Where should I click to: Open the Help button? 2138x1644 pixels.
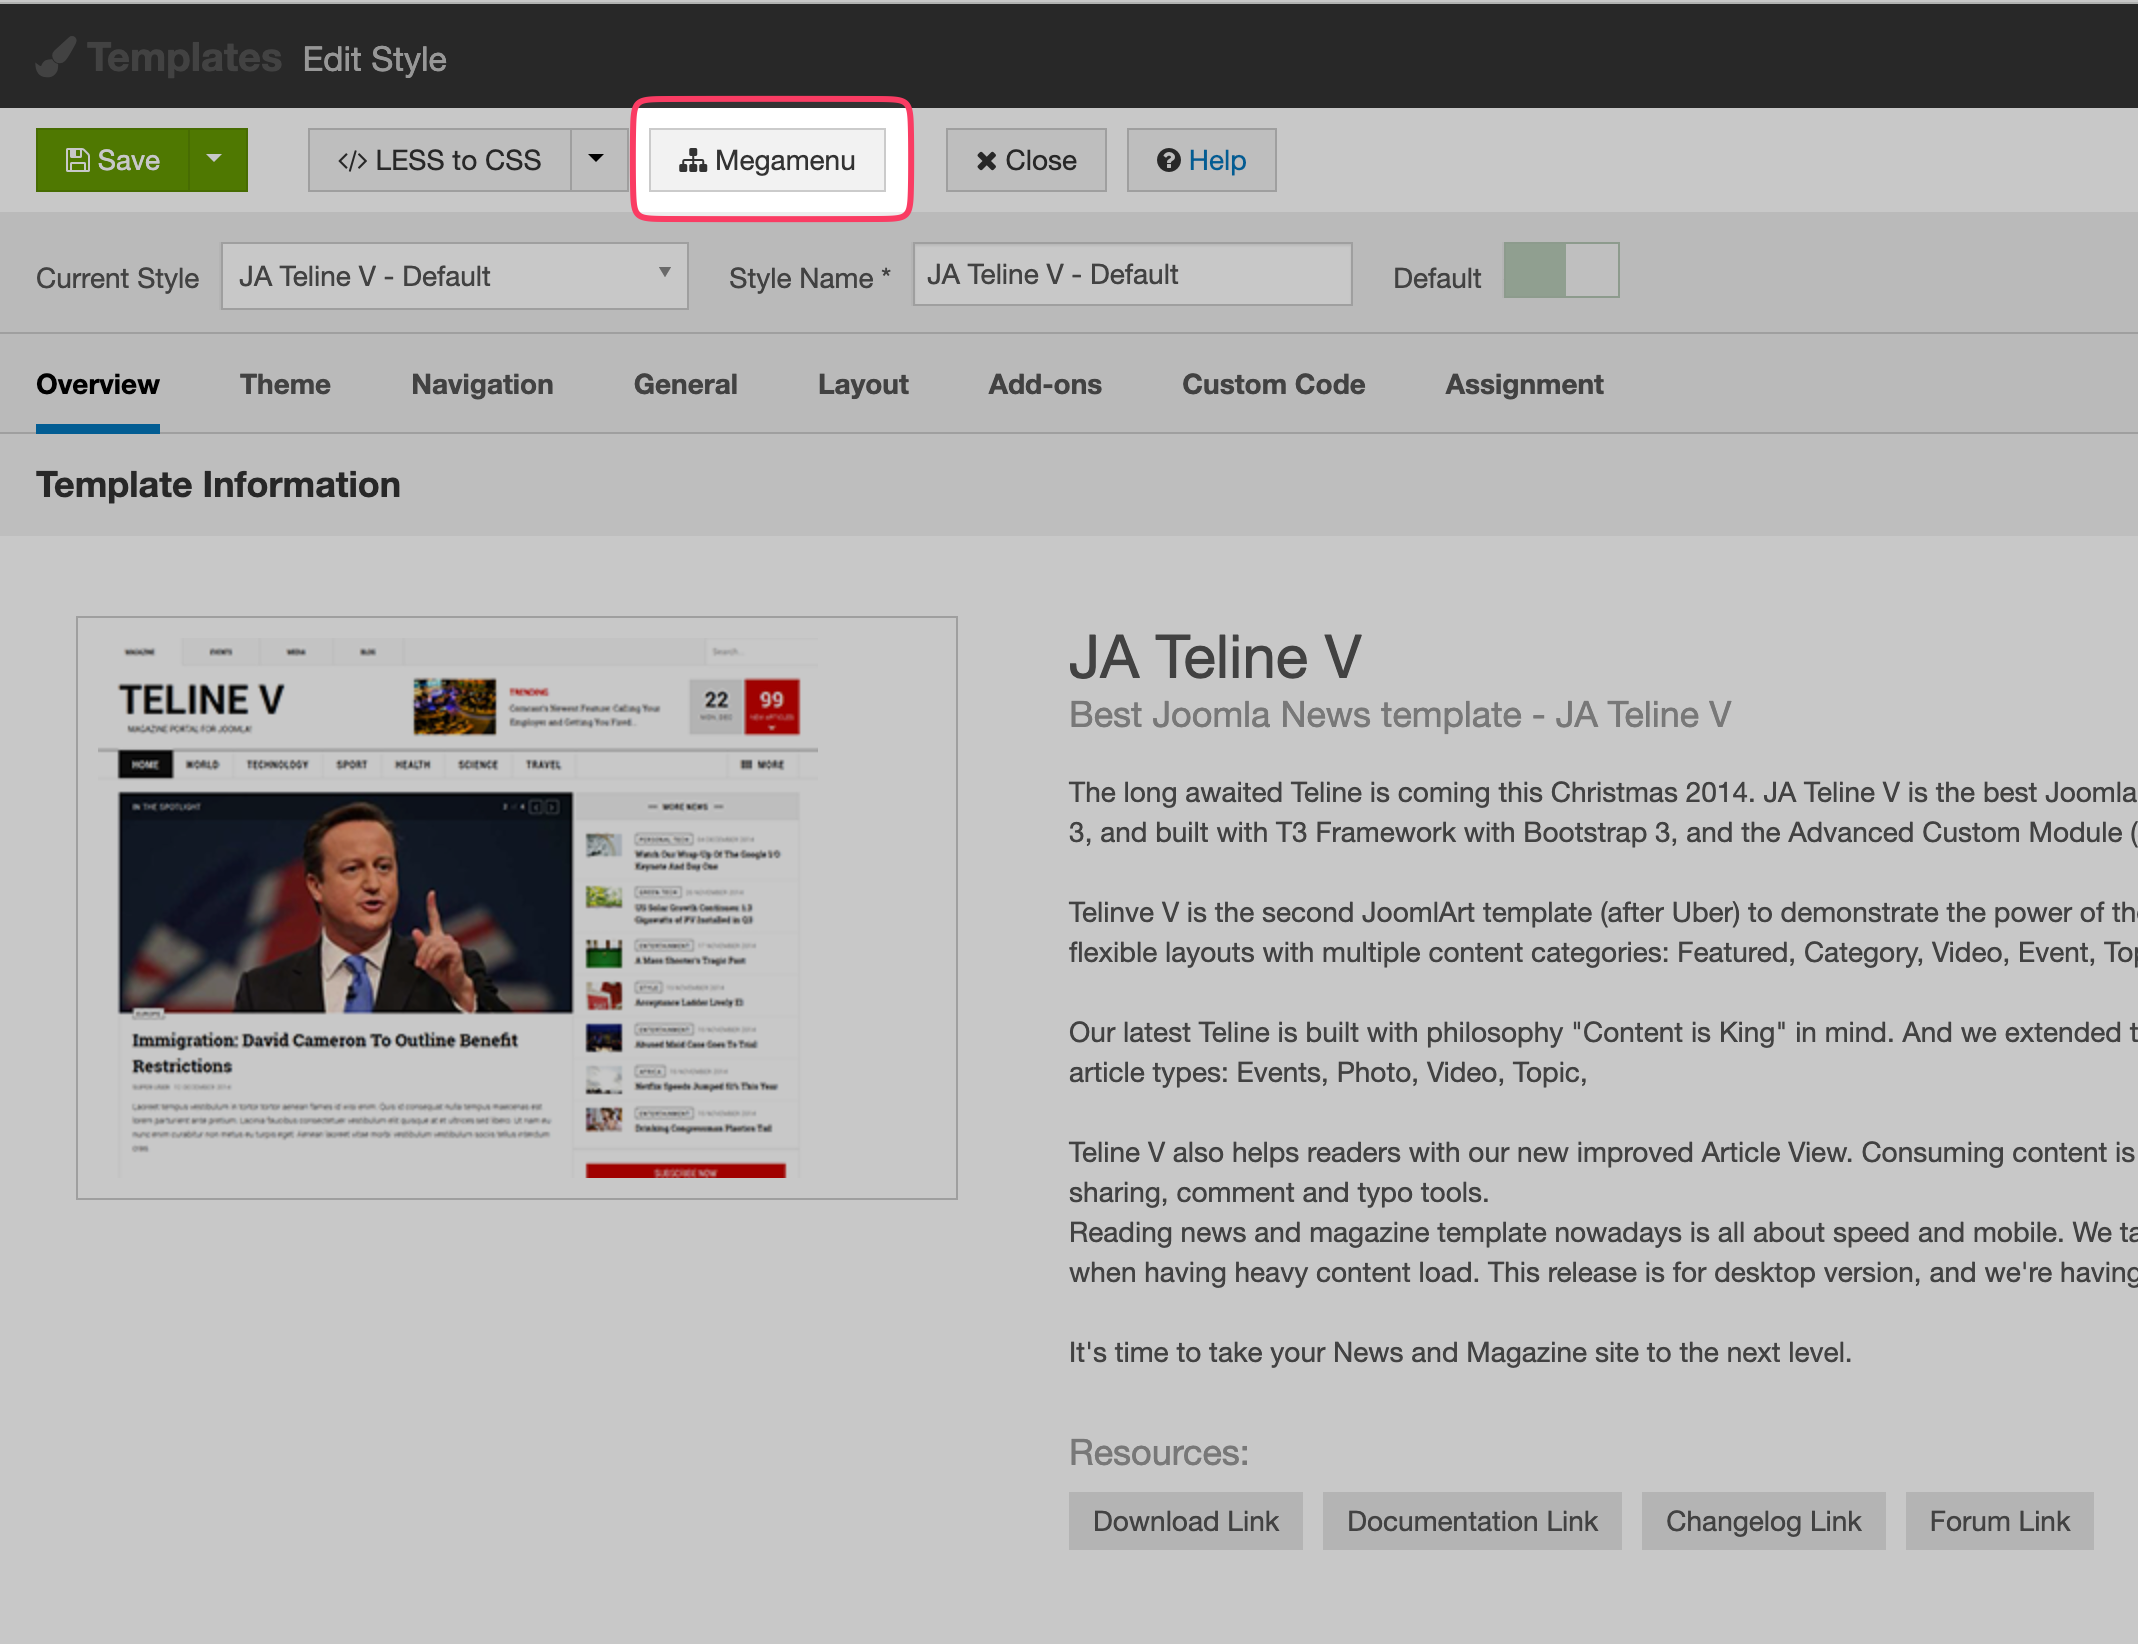[x=1201, y=160]
